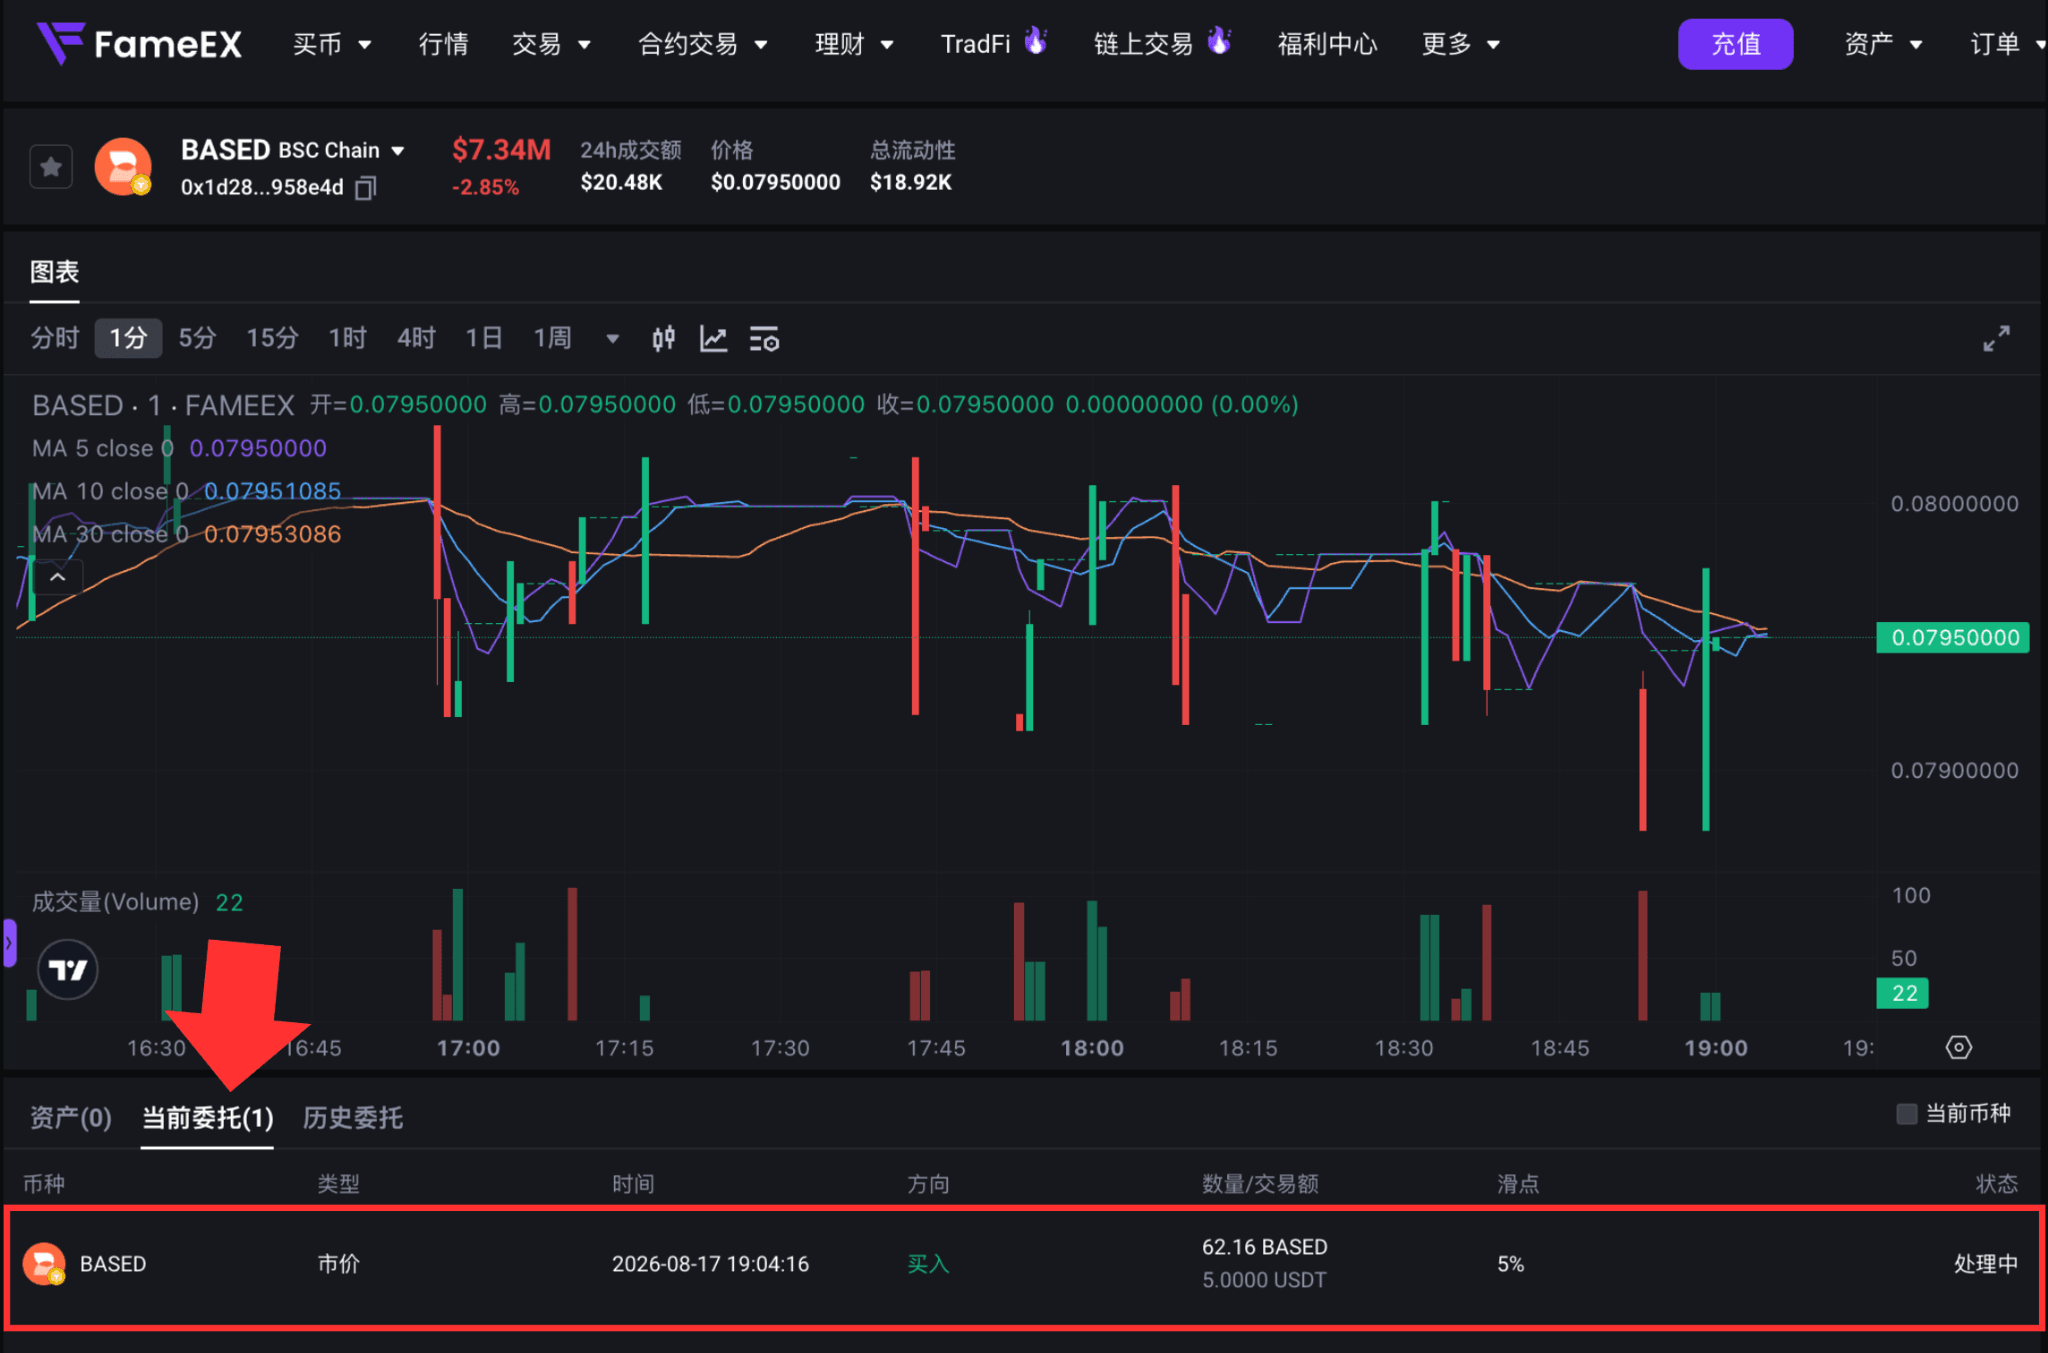
Task: Click the 17:00 time axis label
Action: (x=468, y=1048)
